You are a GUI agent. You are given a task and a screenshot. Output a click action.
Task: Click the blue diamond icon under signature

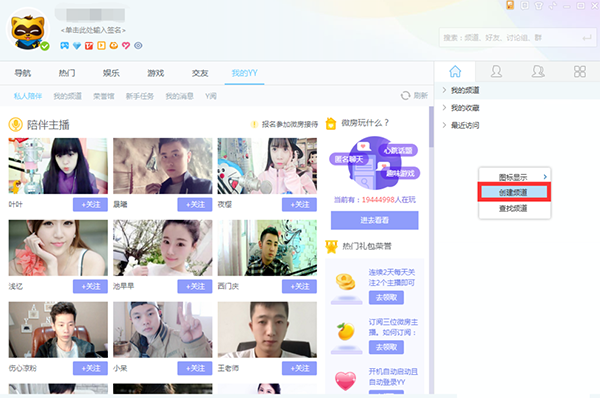tap(77, 46)
